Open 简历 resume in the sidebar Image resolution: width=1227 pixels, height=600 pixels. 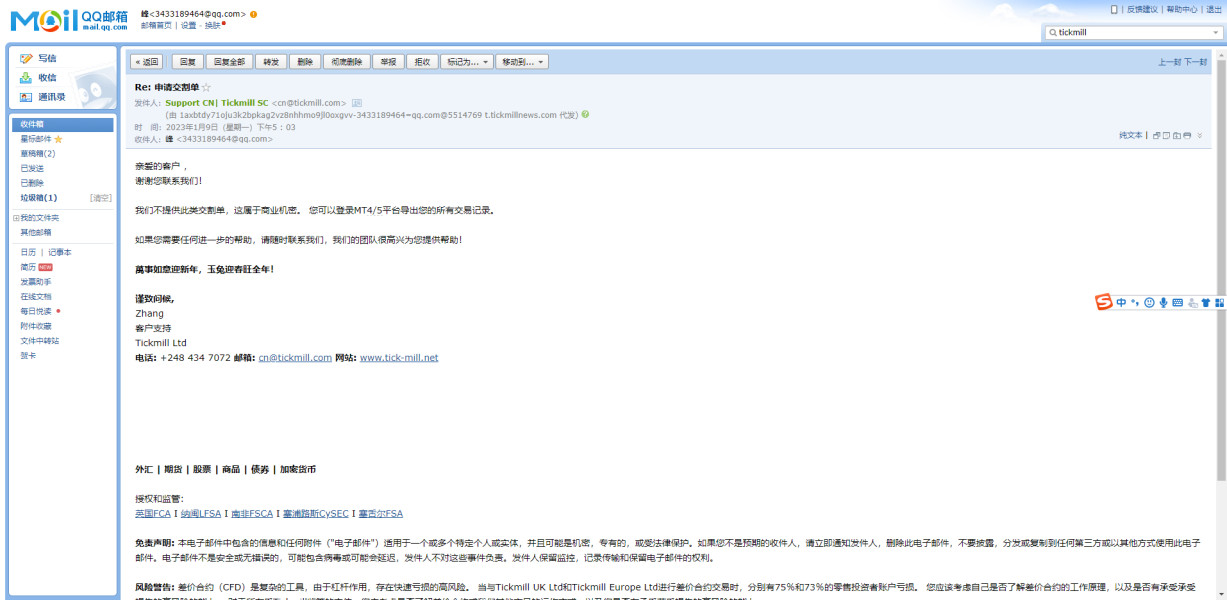(28, 267)
